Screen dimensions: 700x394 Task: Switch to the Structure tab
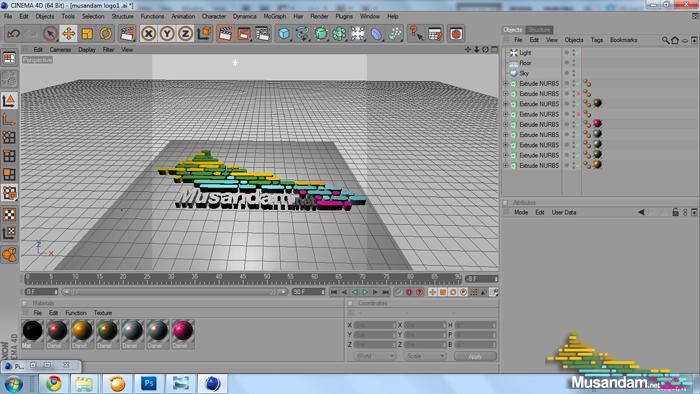click(x=539, y=29)
